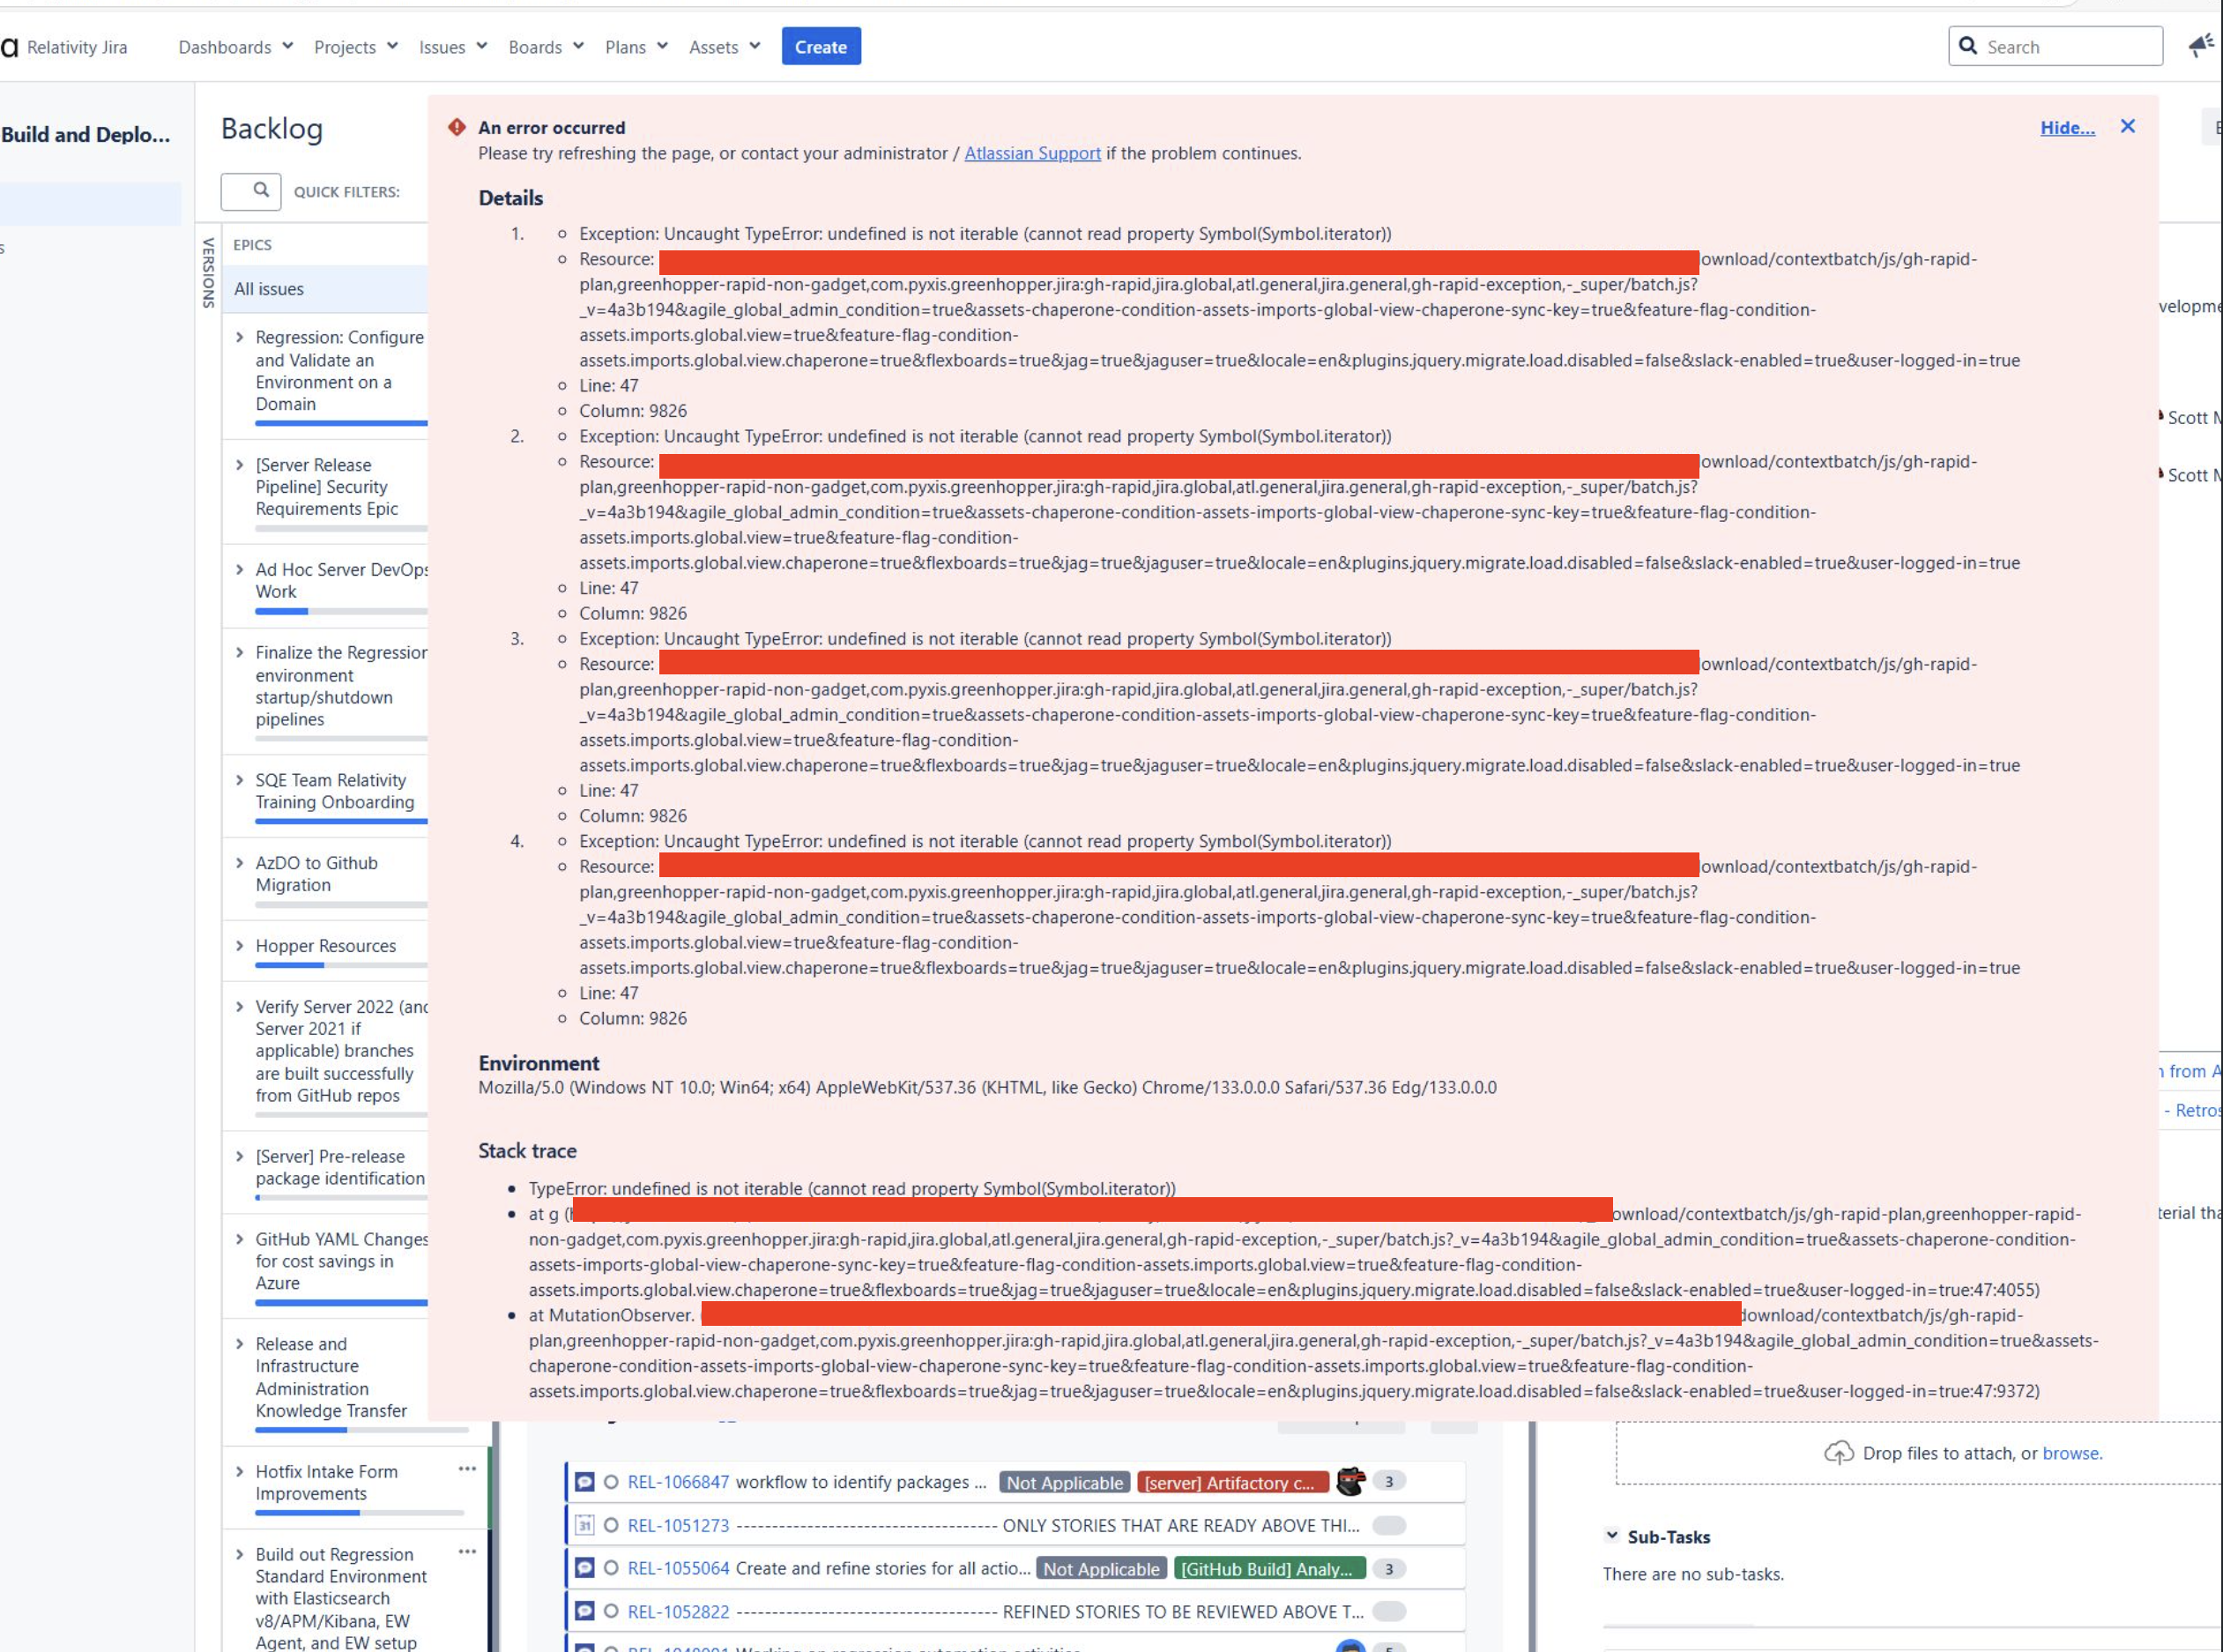Screen dimensions: 2223x1652
Task: Click the Relativity Jira site title
Action: [77, 47]
